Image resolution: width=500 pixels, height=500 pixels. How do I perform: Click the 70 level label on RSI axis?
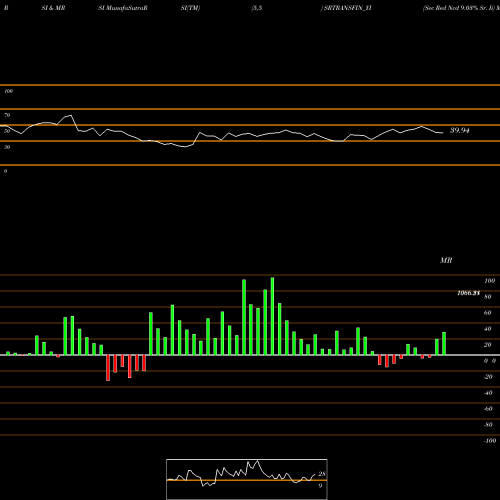click(7, 115)
